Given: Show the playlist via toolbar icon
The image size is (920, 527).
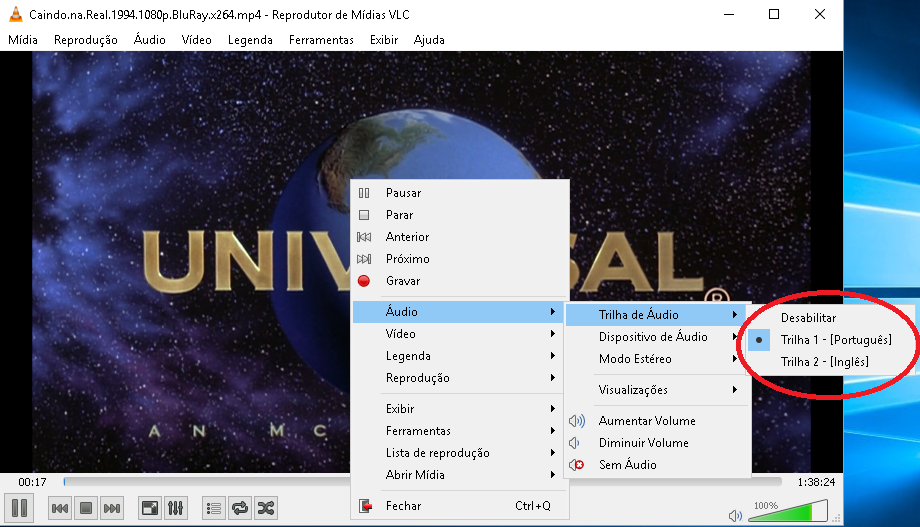Looking at the screenshot, I should tap(214, 508).
